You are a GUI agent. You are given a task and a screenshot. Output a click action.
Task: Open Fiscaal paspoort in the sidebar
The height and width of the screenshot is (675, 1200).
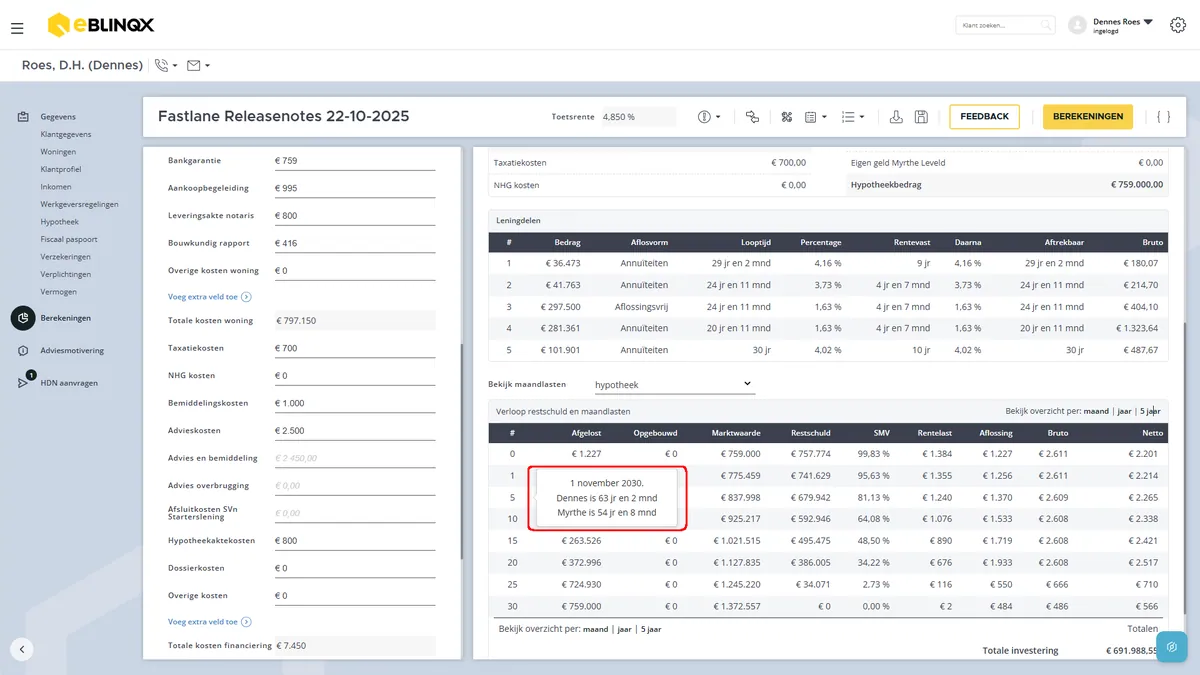[69, 239]
